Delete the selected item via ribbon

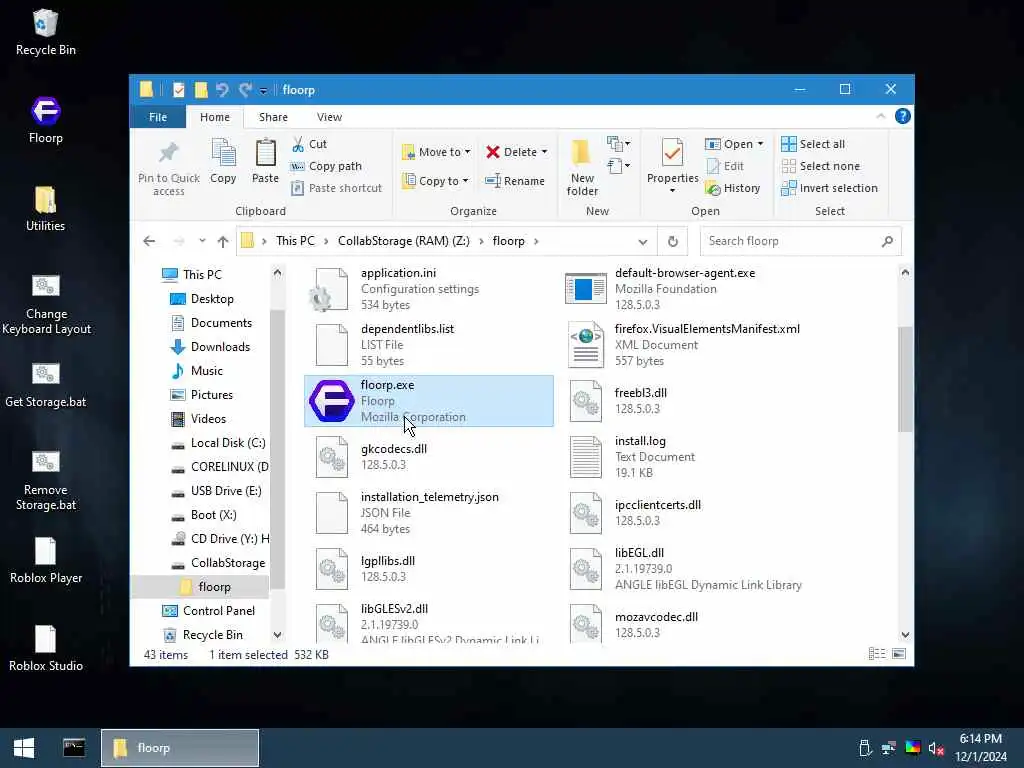click(511, 152)
